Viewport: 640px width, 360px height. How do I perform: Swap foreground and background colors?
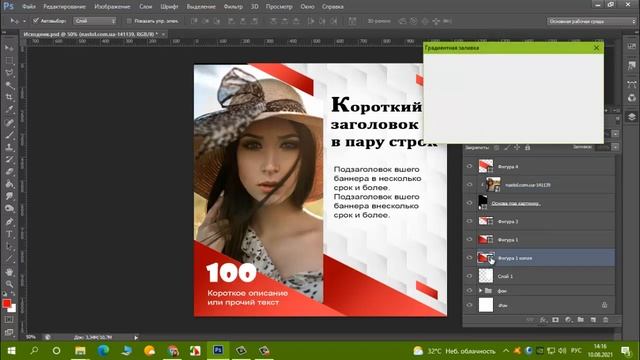[13, 294]
